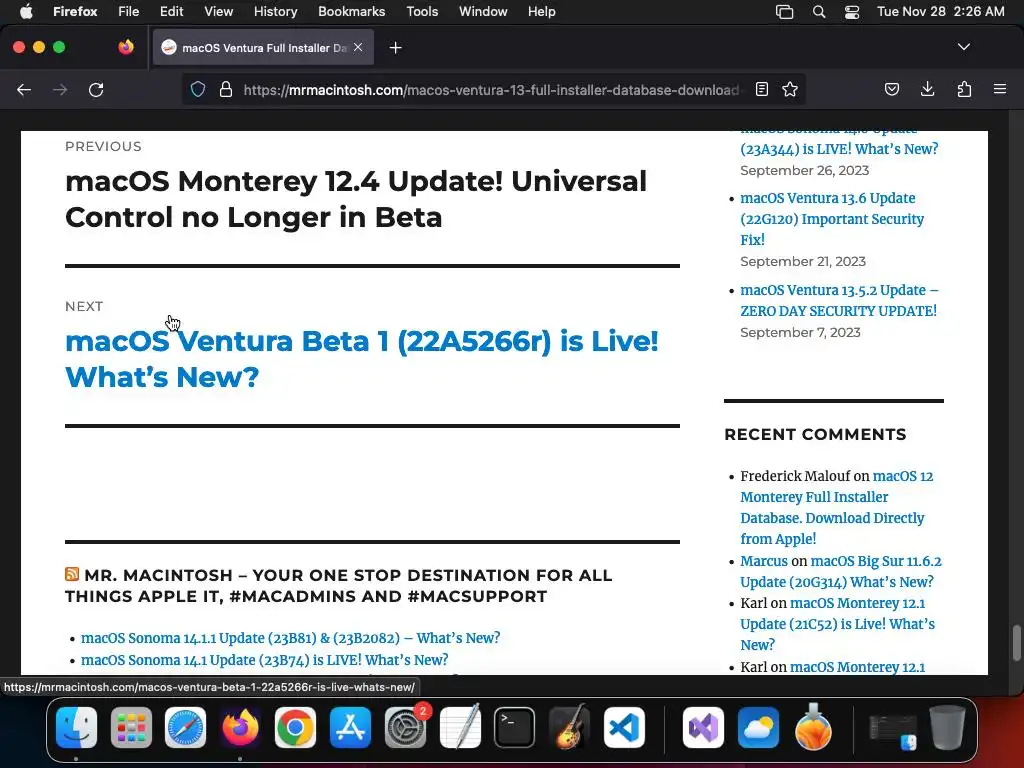Open macOS Ventura 13.5.2 Update sidebar link
The image size is (1024, 768).
[839, 300]
